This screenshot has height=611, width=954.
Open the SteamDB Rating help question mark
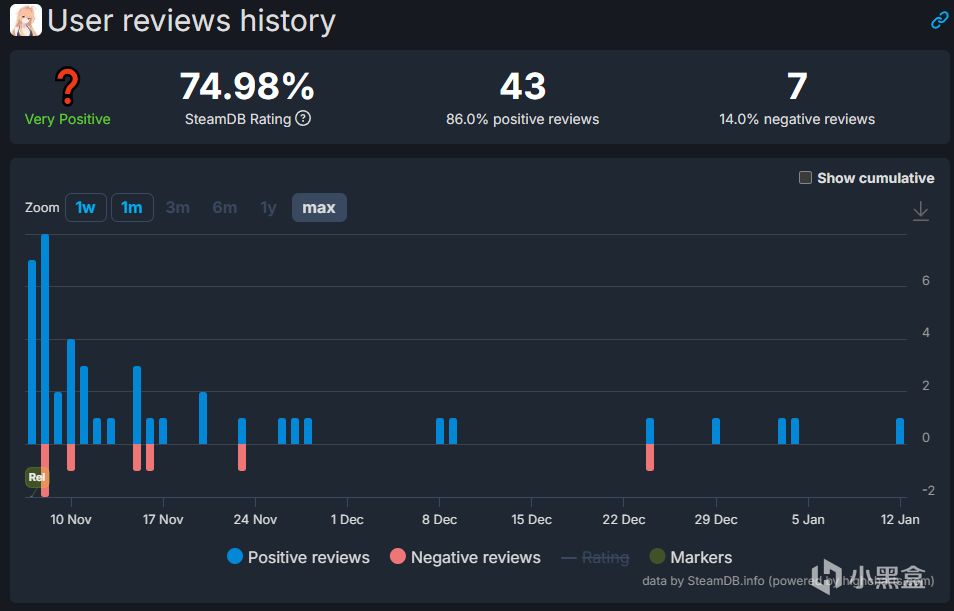coord(303,119)
